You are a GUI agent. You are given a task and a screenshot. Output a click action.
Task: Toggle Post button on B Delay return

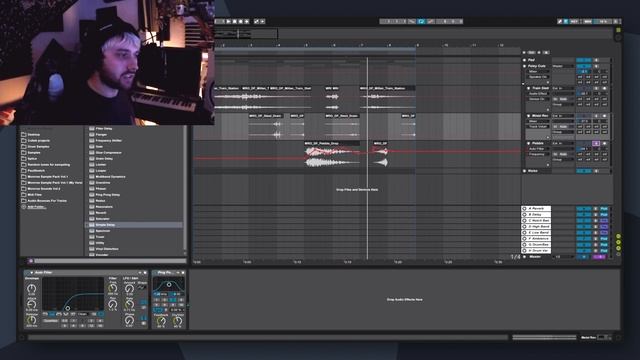click(x=604, y=215)
